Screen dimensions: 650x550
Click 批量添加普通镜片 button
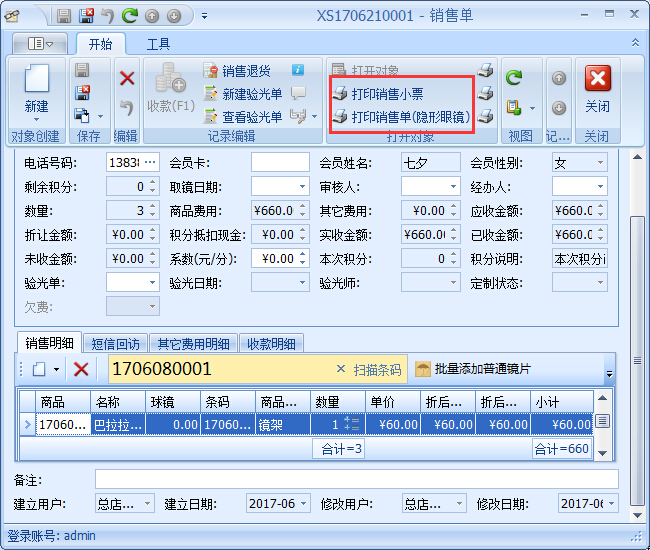click(473, 369)
